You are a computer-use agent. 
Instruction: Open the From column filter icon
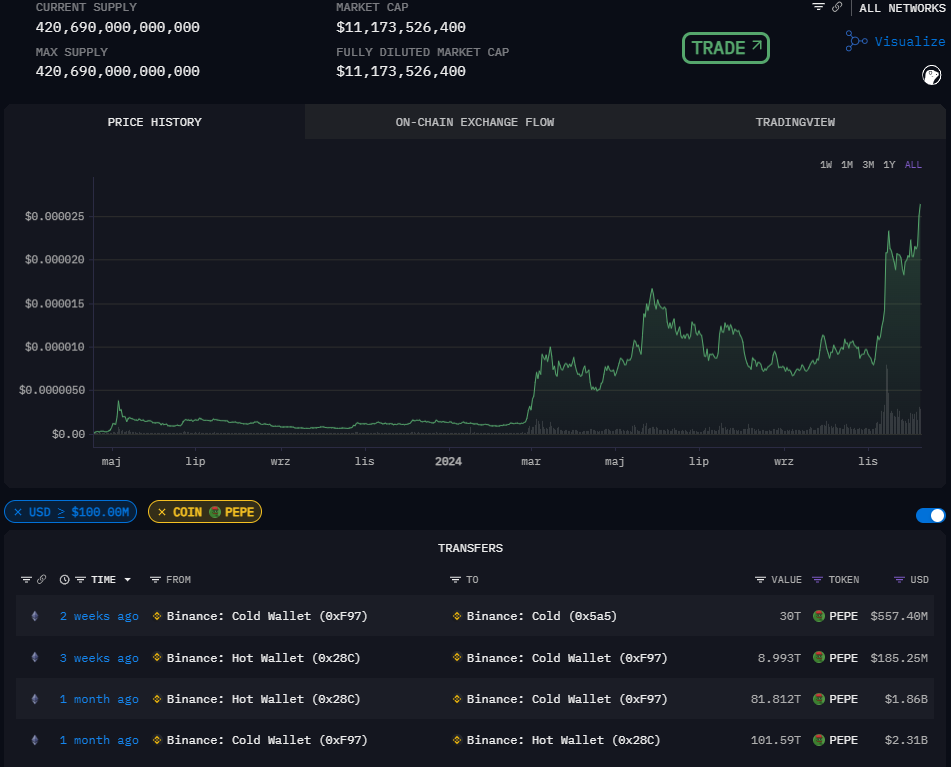tap(155, 580)
